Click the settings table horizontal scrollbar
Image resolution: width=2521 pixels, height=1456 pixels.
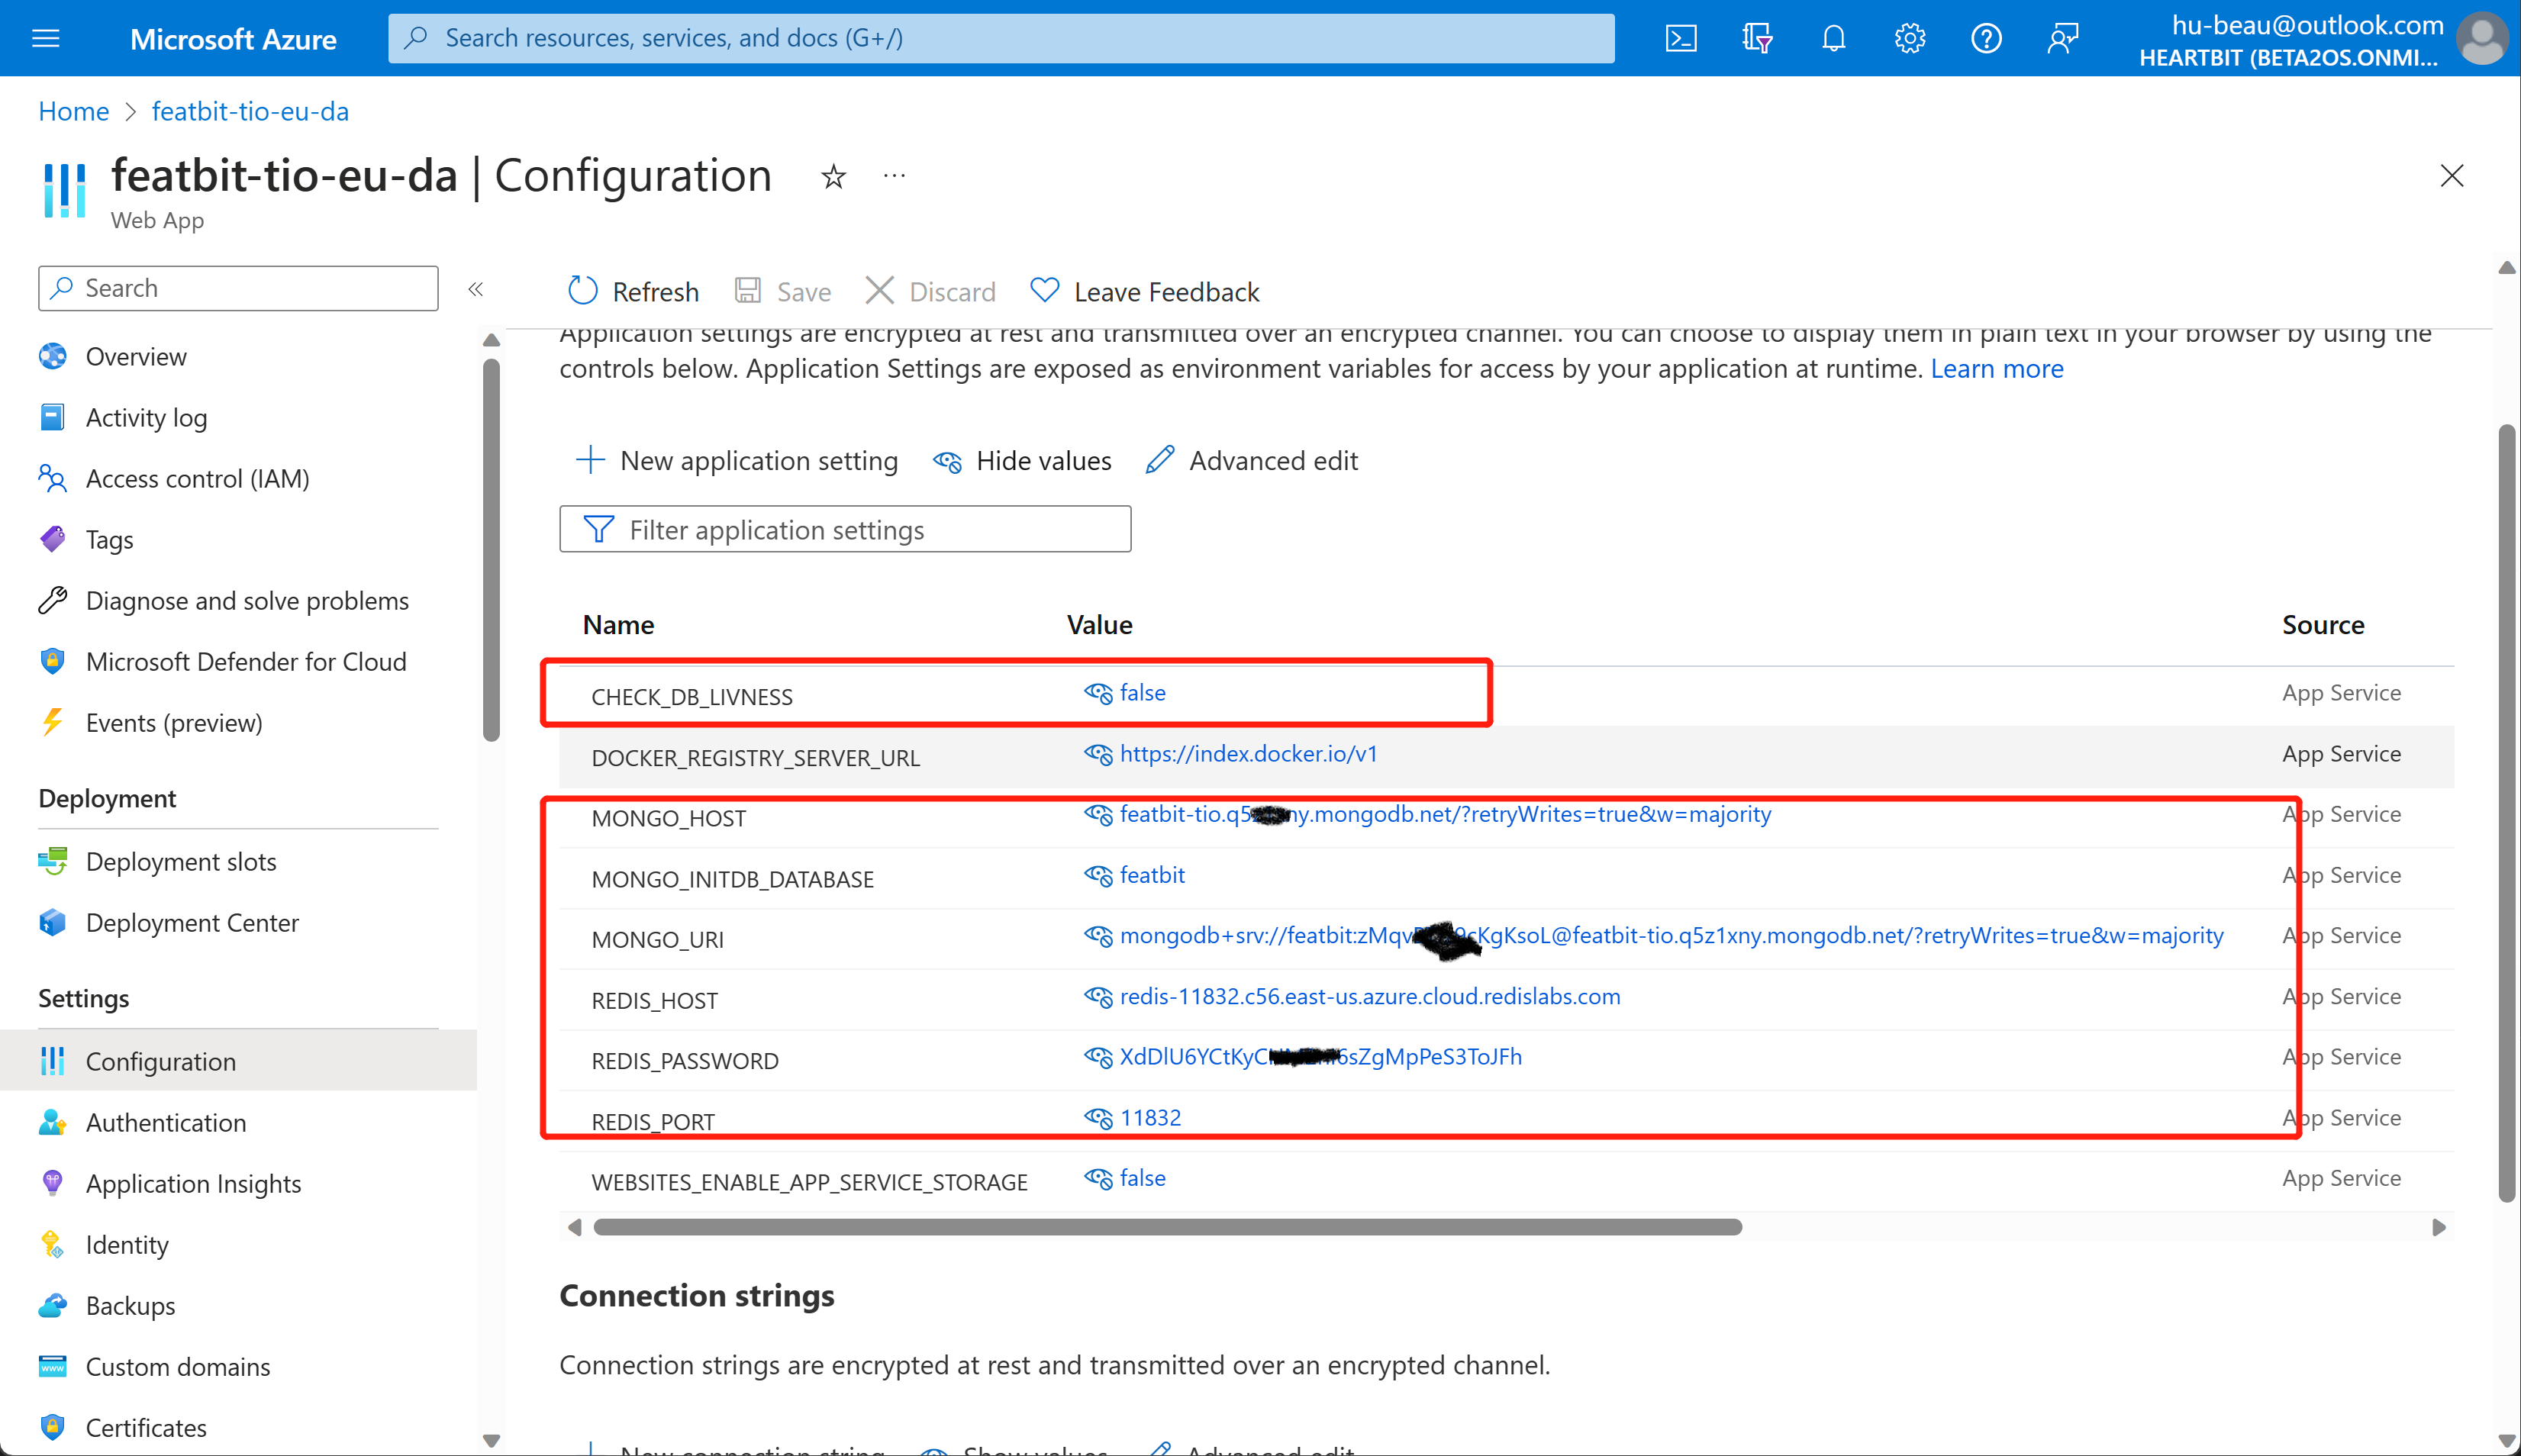coord(1167,1227)
